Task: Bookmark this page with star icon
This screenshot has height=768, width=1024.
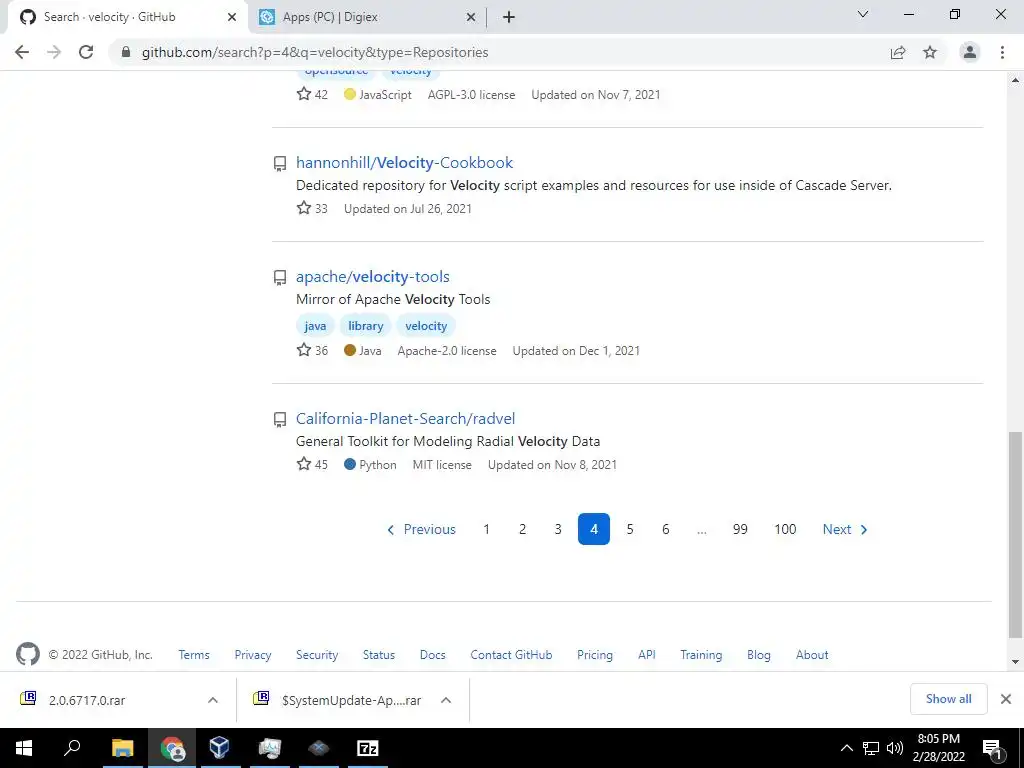Action: tap(930, 52)
